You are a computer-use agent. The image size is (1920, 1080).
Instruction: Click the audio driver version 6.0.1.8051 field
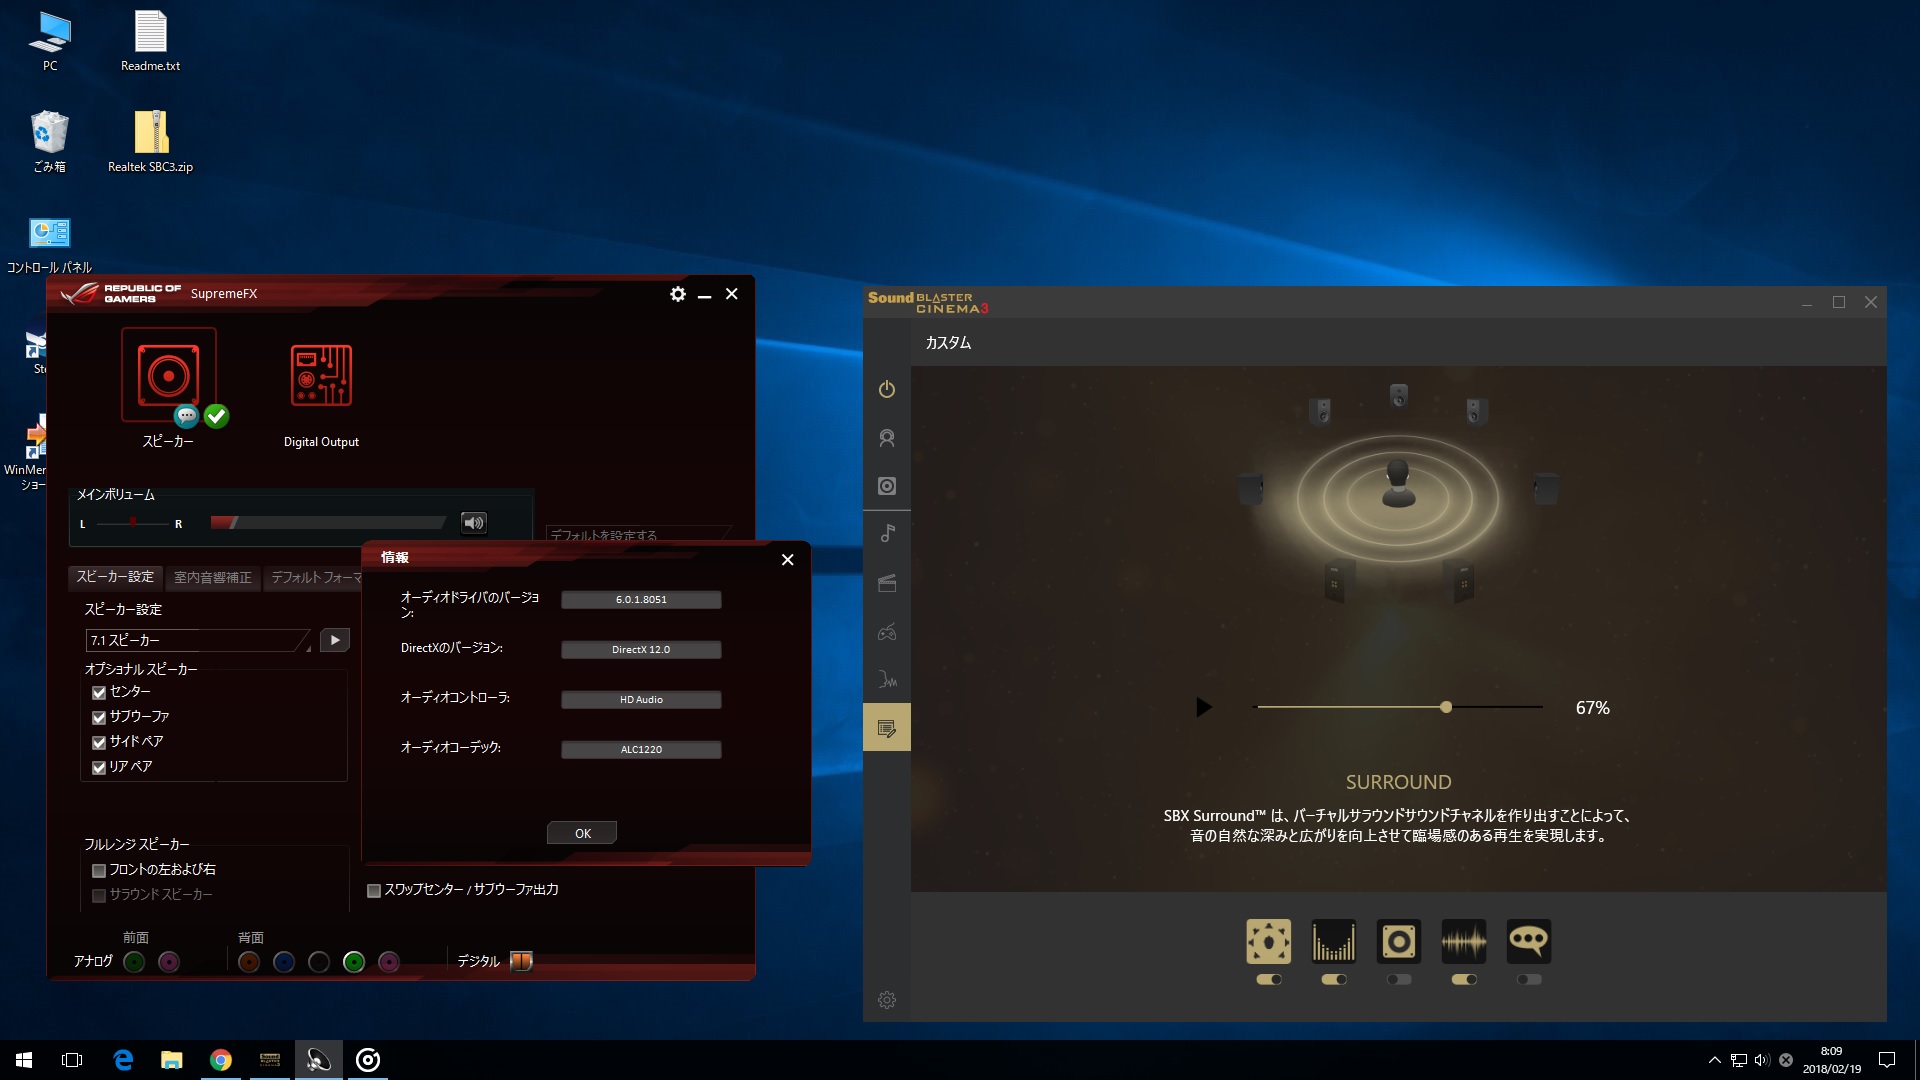click(x=641, y=600)
